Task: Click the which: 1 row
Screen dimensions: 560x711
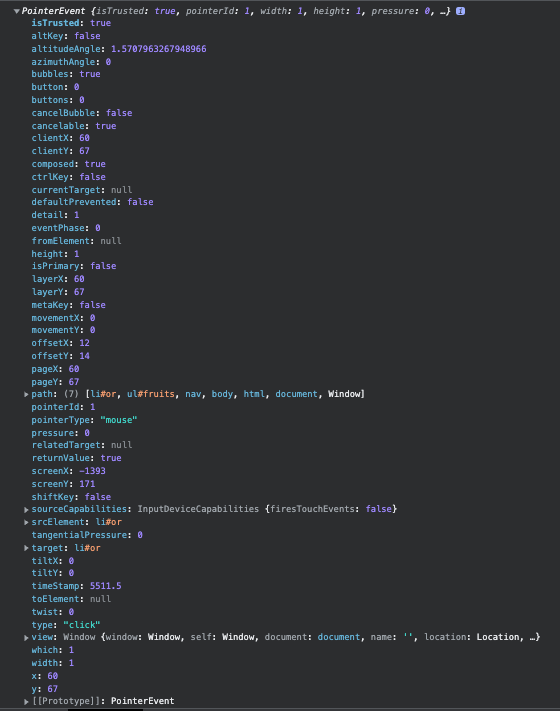Action: click(x=53, y=650)
